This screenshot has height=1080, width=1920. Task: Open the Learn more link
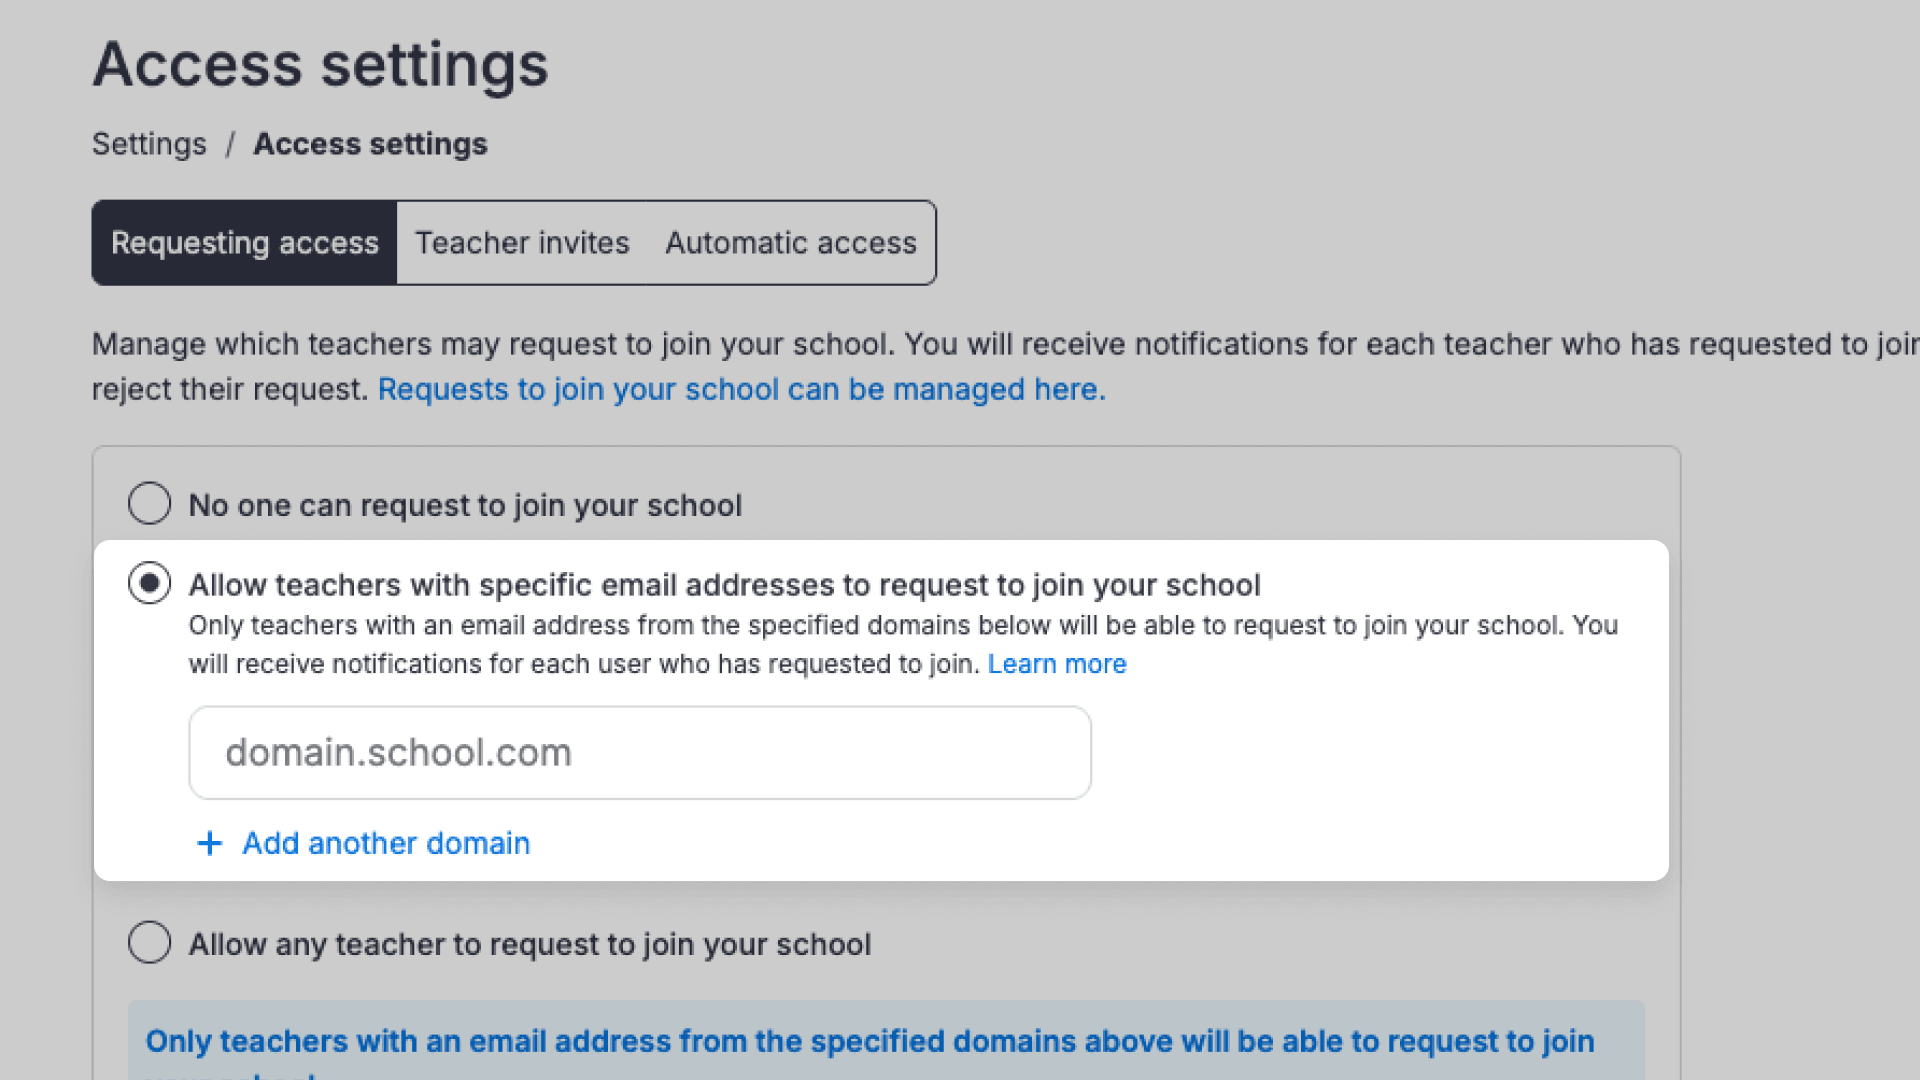point(1056,663)
